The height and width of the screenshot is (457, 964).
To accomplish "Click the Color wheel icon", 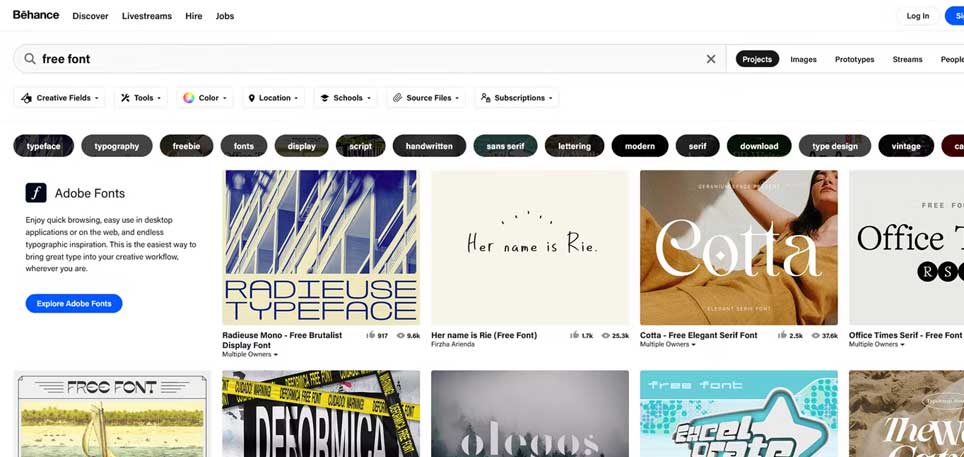I will pyautogui.click(x=189, y=98).
